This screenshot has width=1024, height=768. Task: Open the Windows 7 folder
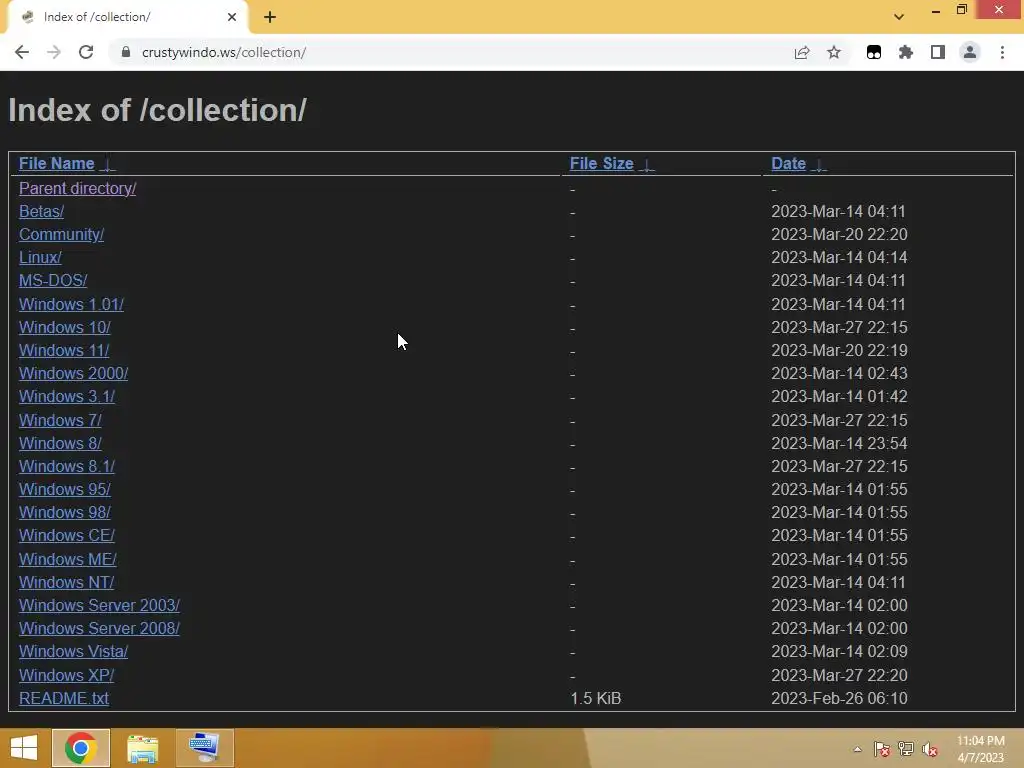point(60,420)
